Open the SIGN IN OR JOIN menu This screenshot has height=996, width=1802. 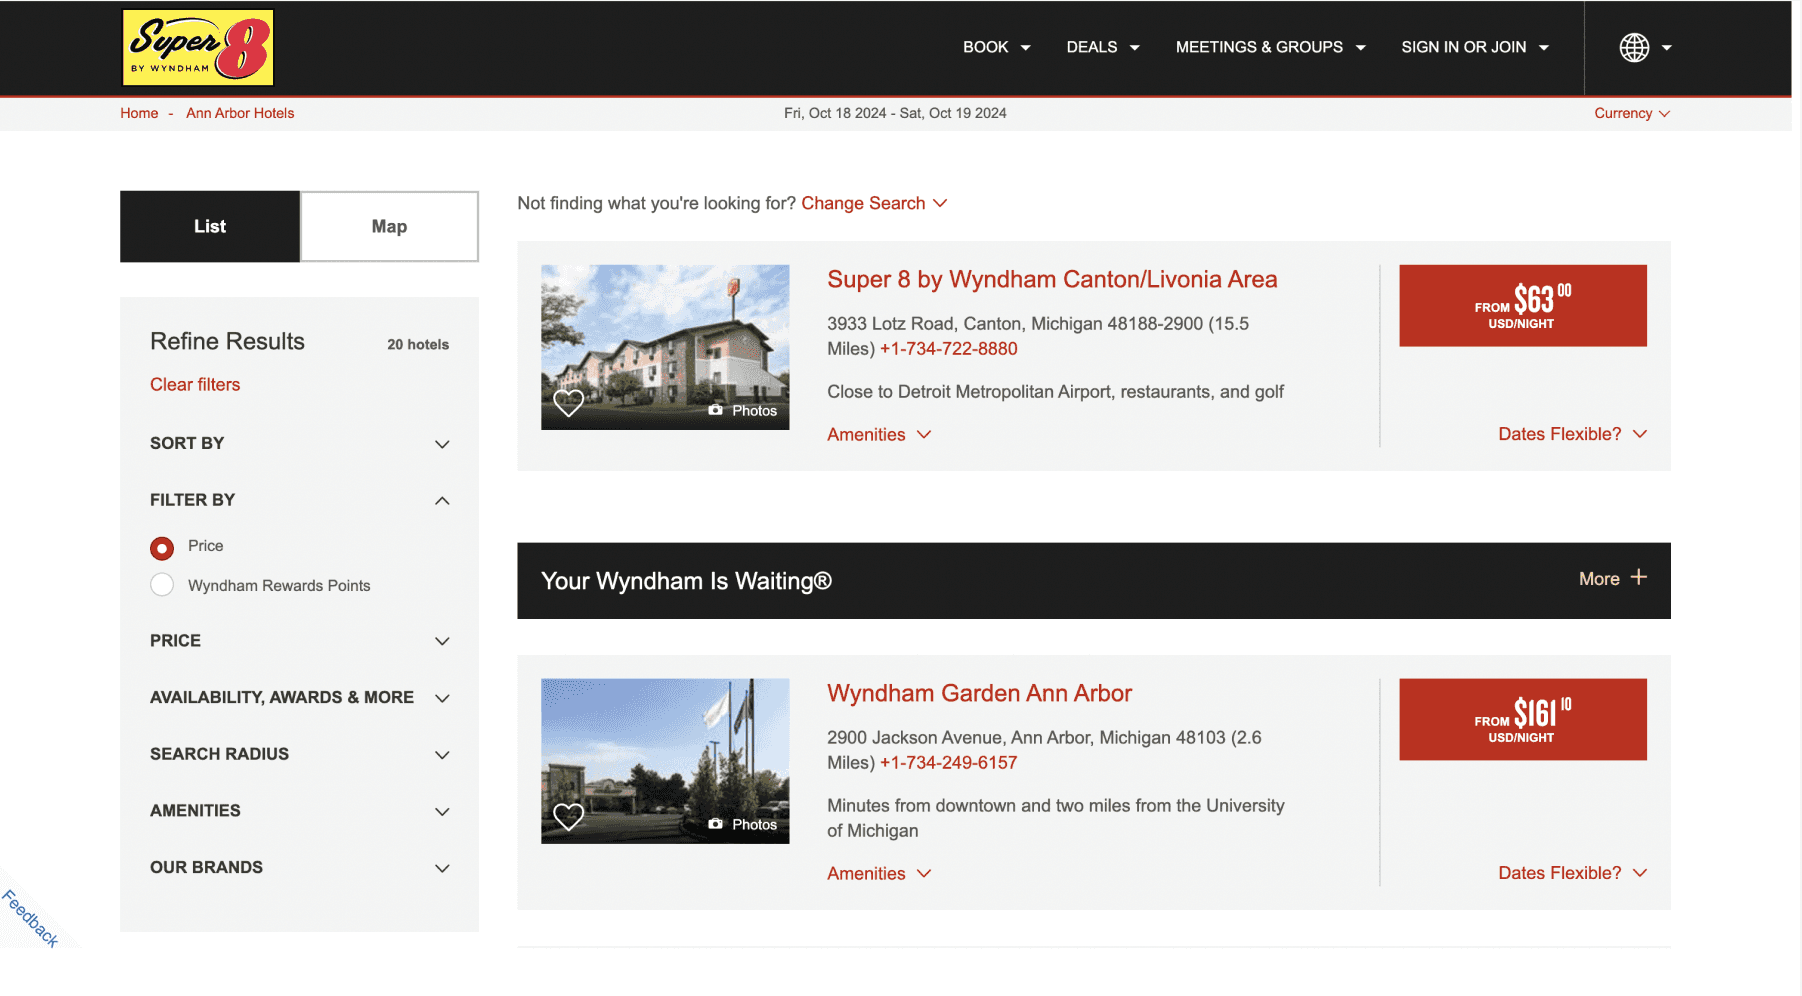1475,47
